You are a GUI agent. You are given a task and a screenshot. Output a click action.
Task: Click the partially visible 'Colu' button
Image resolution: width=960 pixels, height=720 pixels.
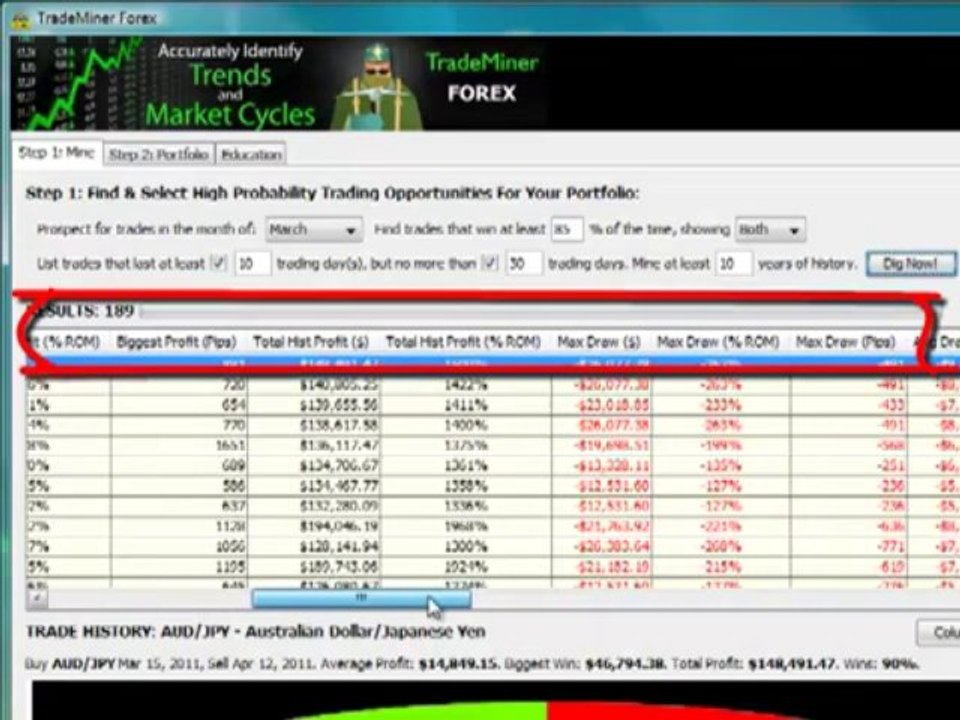tap(938, 632)
